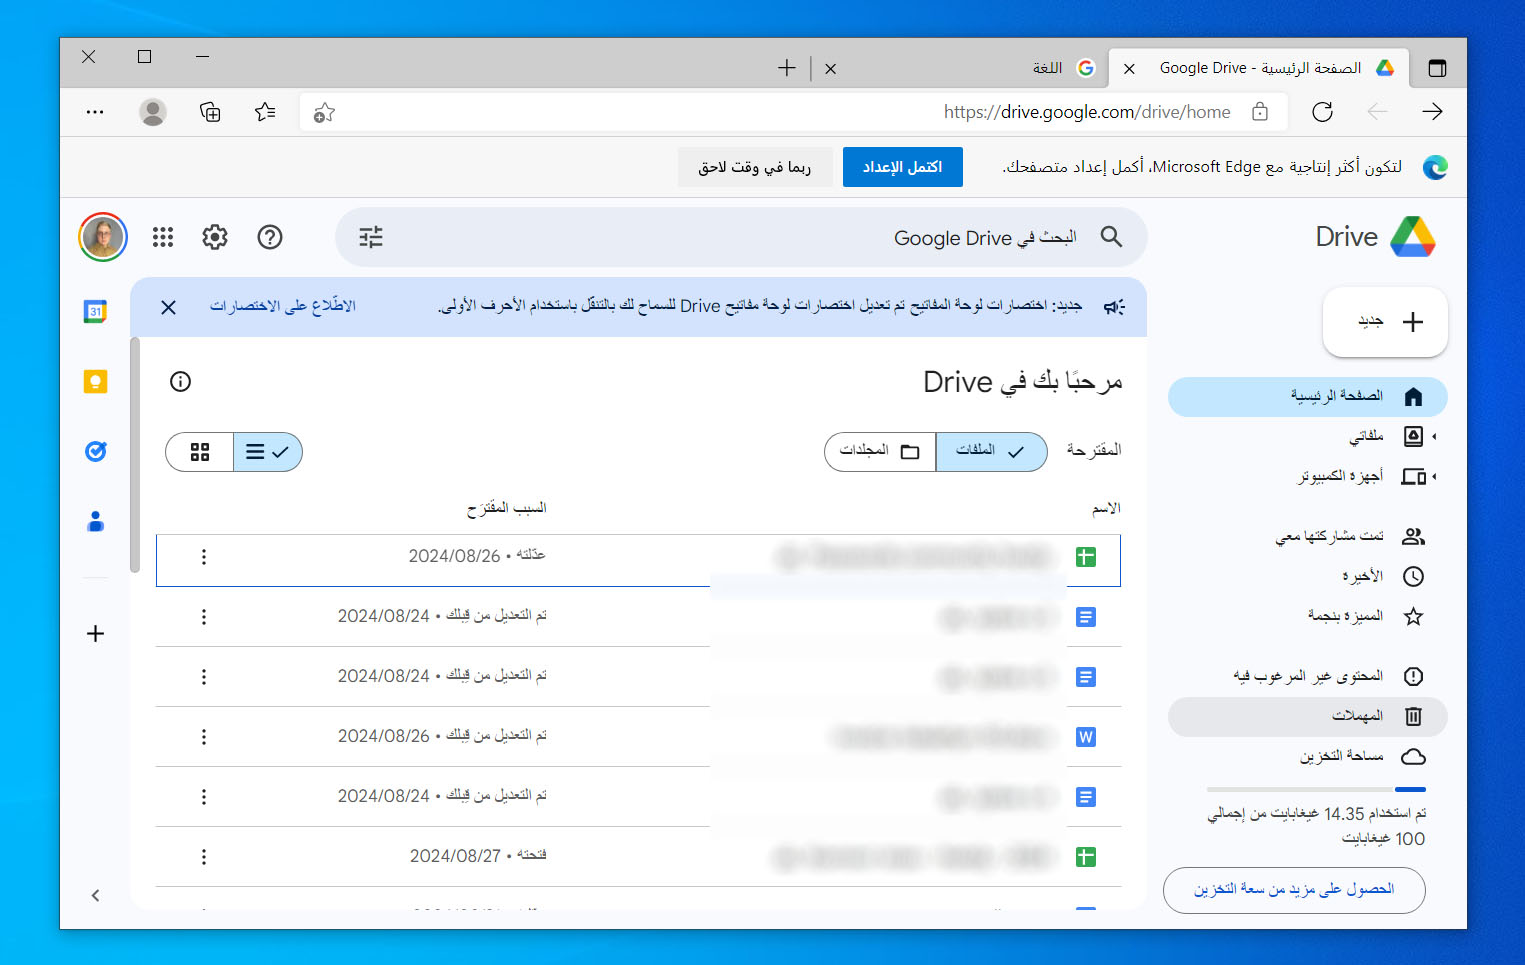View site information lock icon
This screenshot has height=965, width=1525.
click(x=1260, y=112)
